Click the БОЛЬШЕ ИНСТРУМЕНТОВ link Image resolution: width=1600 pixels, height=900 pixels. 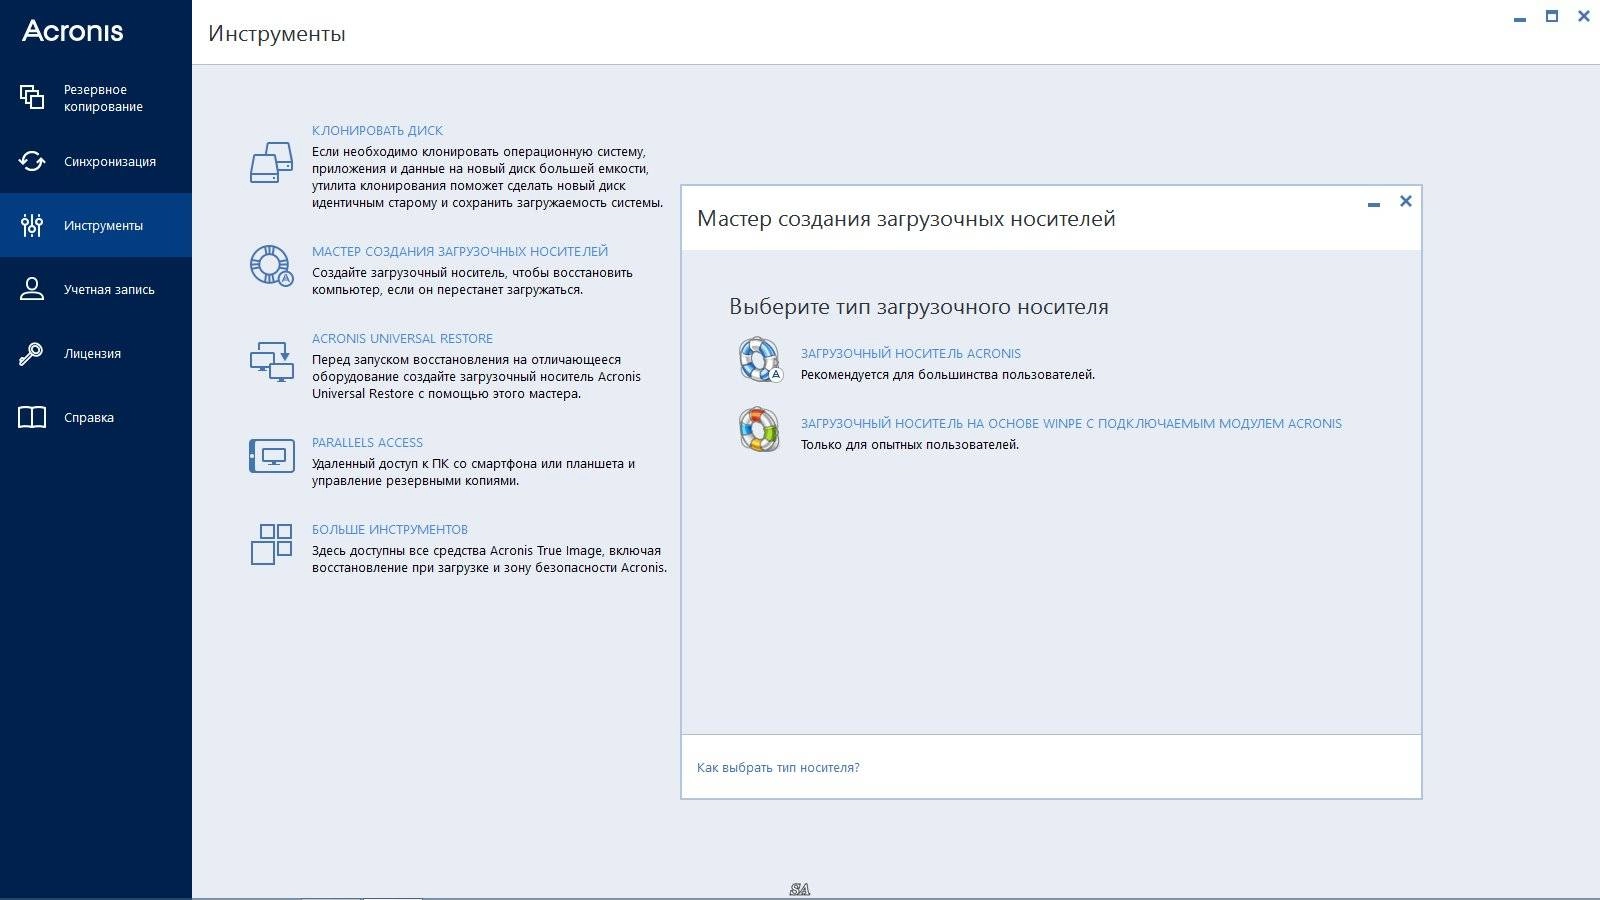pos(390,529)
